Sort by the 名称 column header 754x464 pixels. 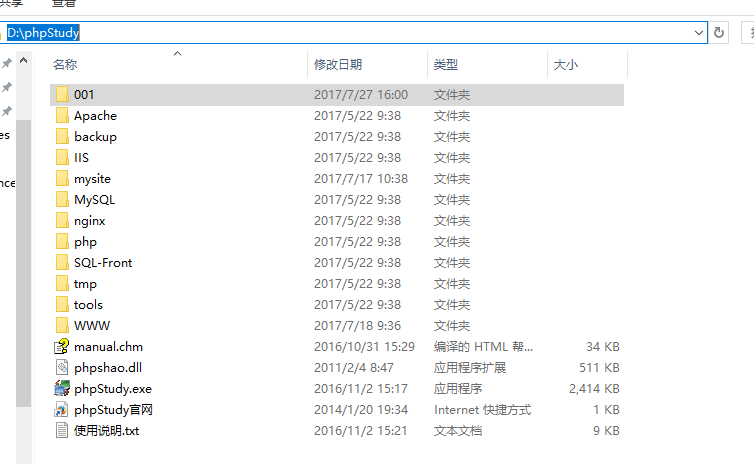click(x=65, y=64)
